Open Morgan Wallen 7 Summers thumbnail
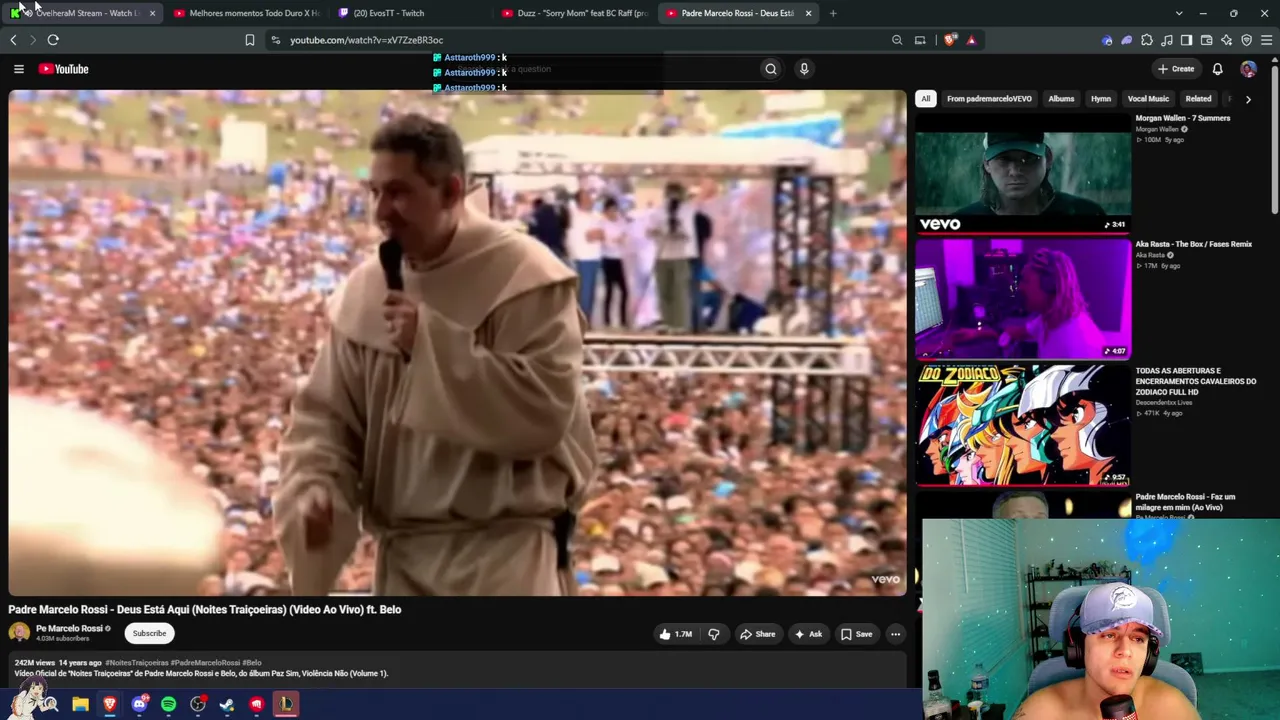This screenshot has width=1280, height=720. tap(1023, 173)
